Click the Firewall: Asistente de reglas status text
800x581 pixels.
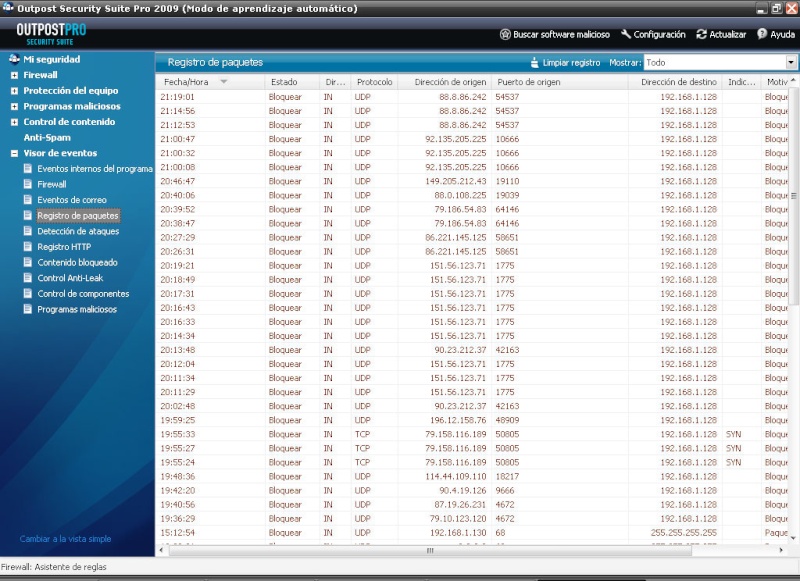click(x=54, y=567)
